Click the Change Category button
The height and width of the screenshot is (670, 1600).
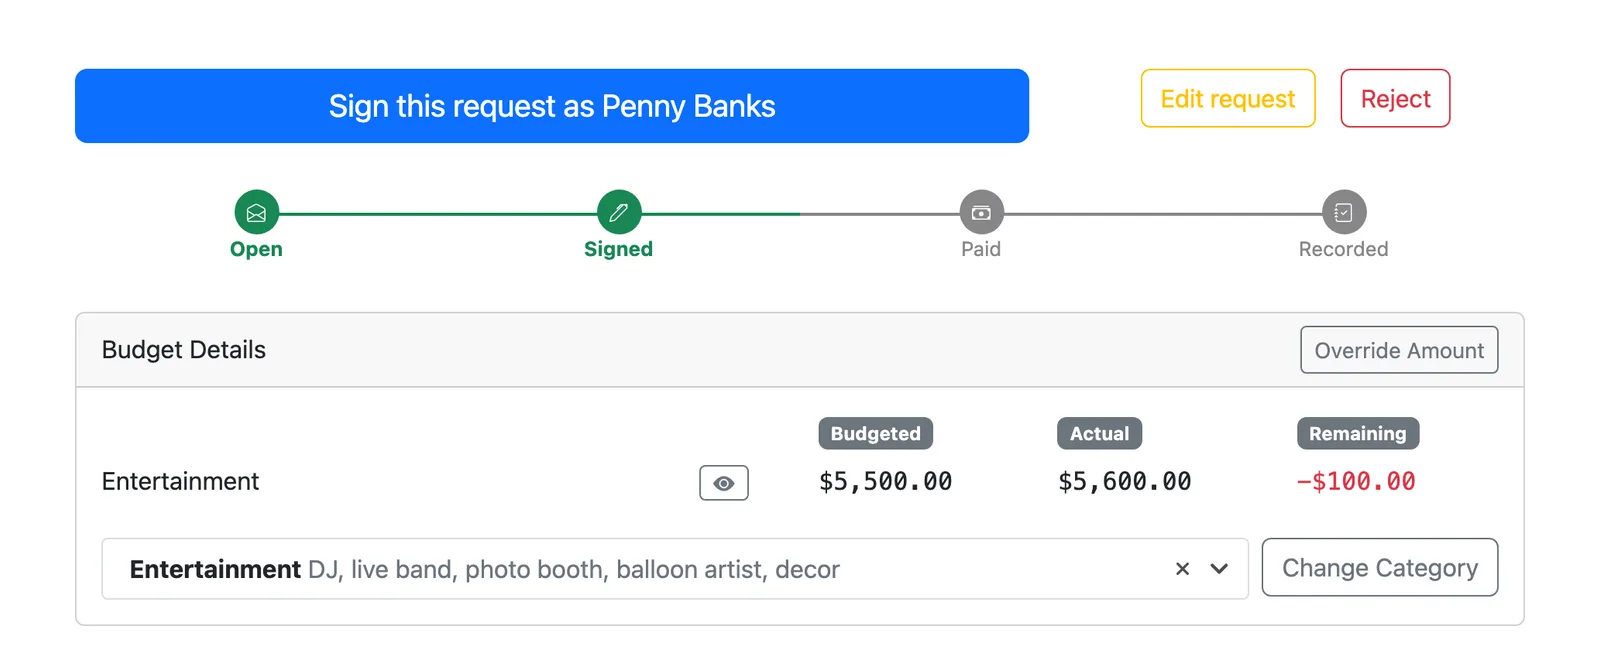point(1380,567)
